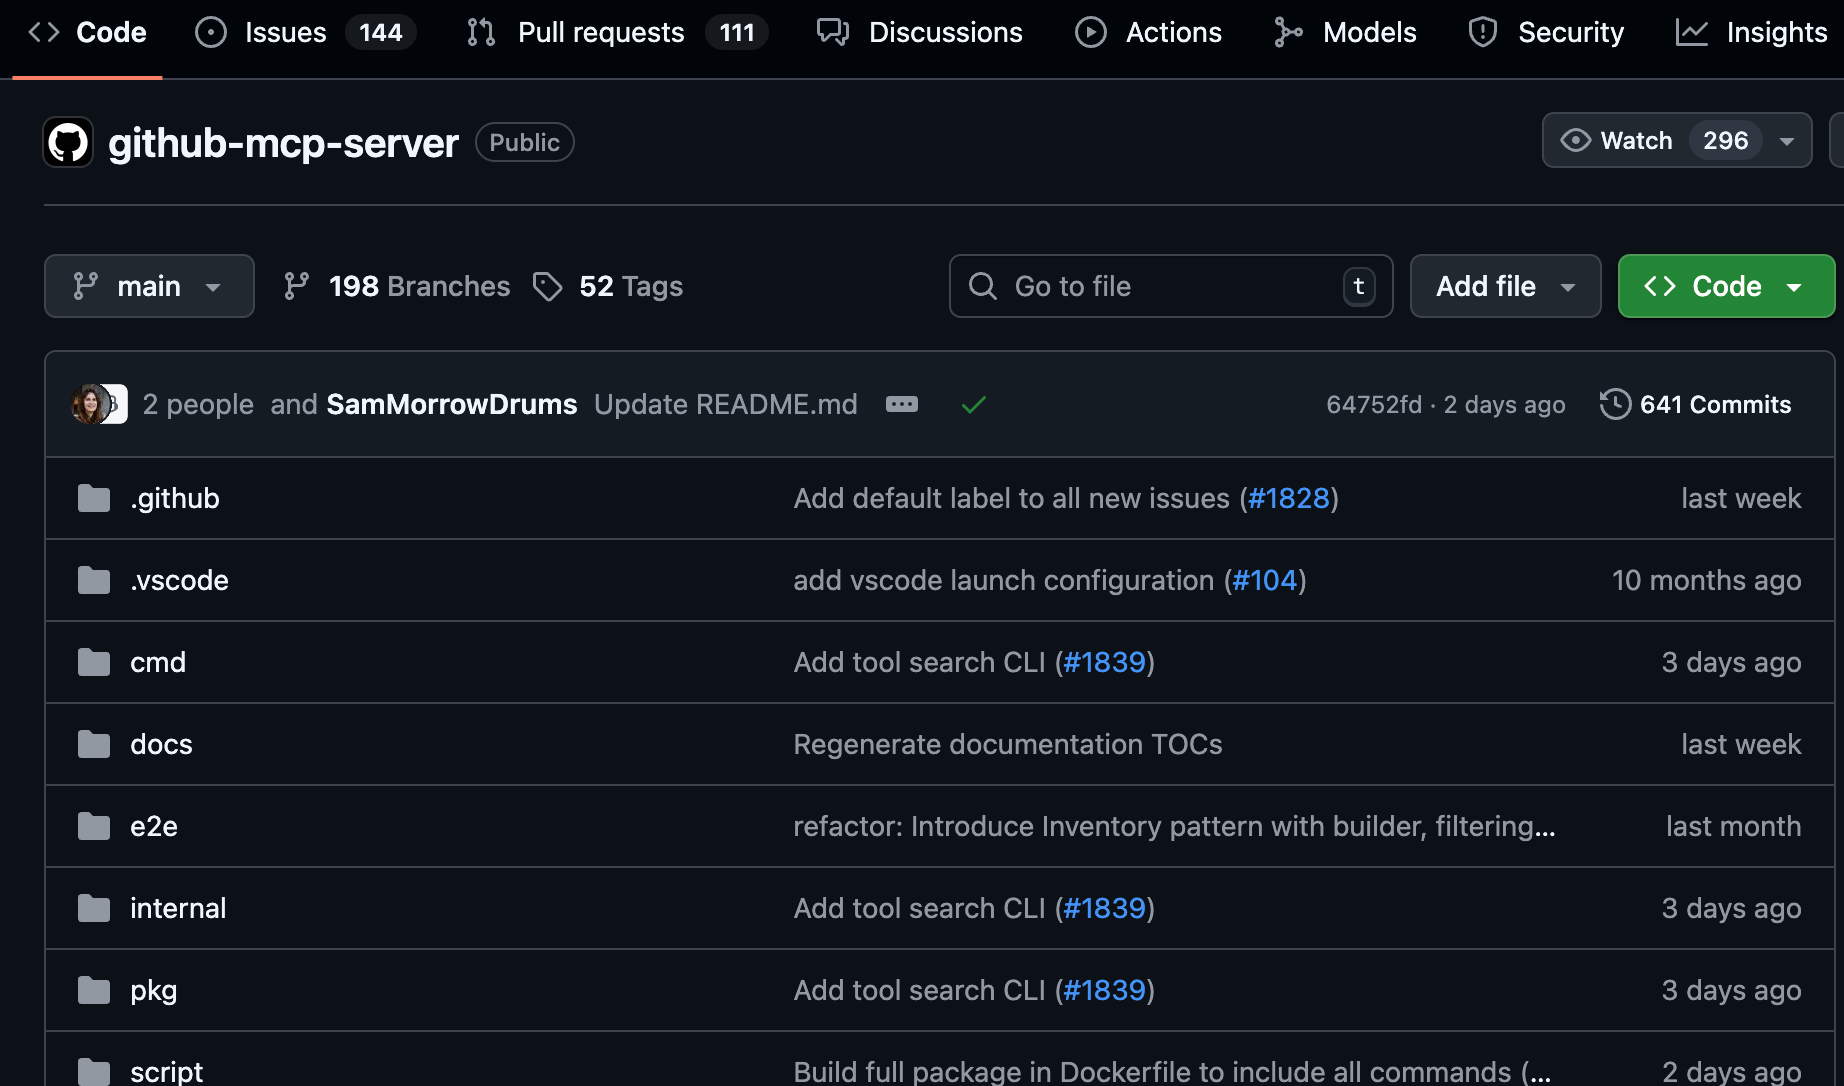Viewport: 1844px width, 1086px height.
Task: Open pull request #1828 link
Action: coord(1289,498)
